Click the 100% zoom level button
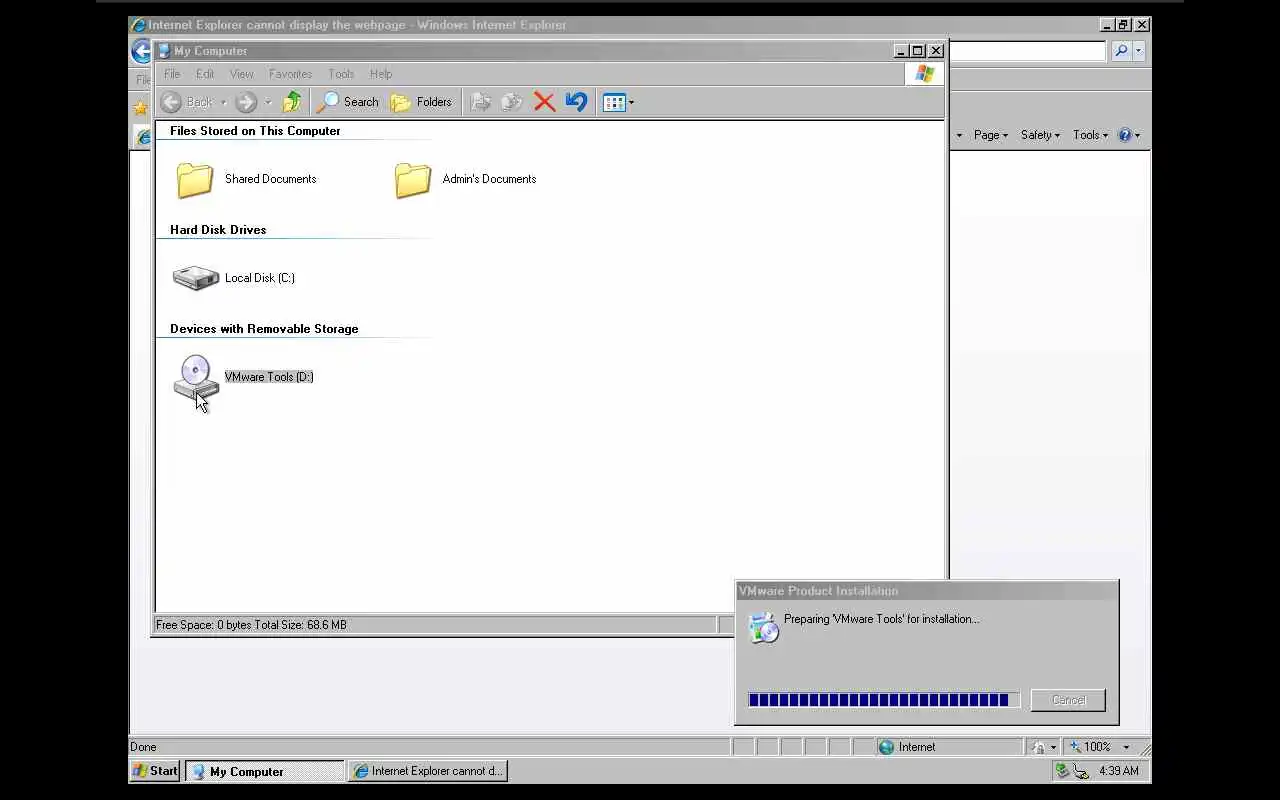Viewport: 1280px width, 800px height. pyautogui.click(x=1091, y=747)
